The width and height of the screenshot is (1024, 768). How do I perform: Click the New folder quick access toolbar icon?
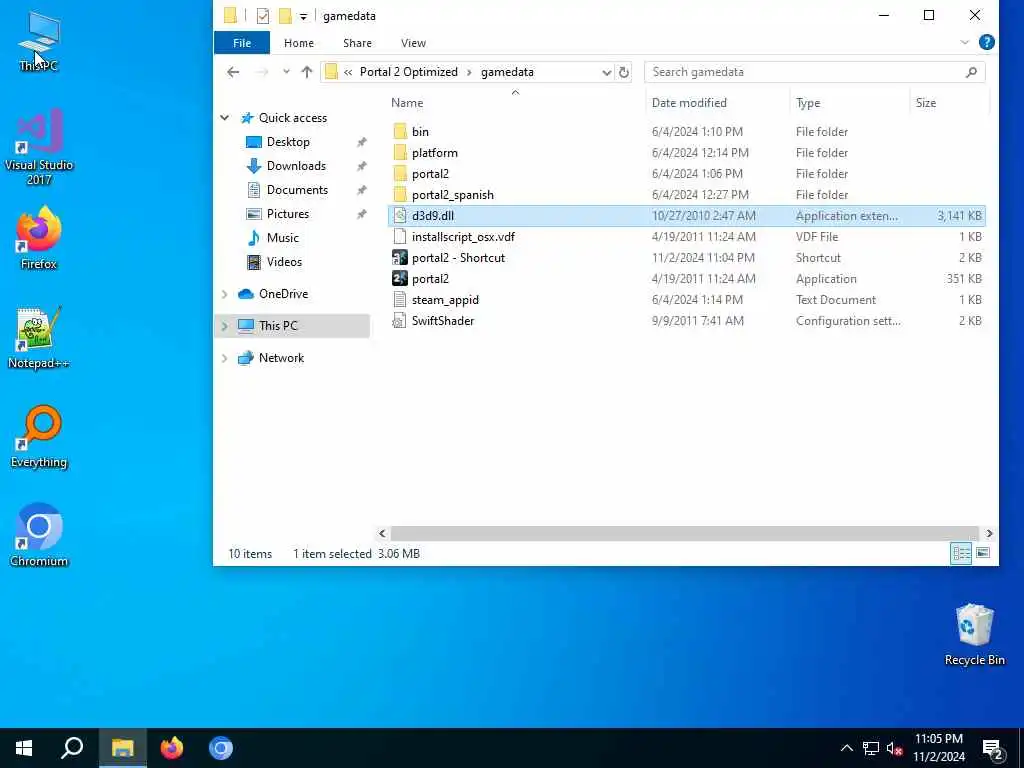click(x=285, y=16)
